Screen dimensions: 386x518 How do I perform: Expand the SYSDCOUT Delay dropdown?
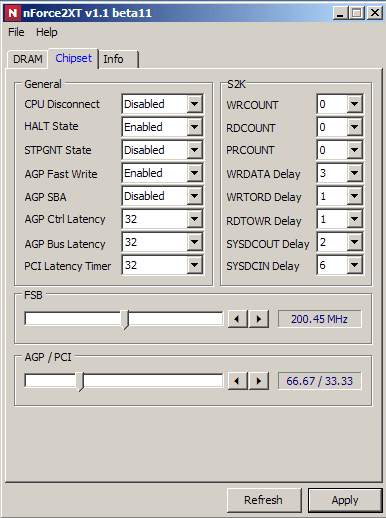click(340, 242)
